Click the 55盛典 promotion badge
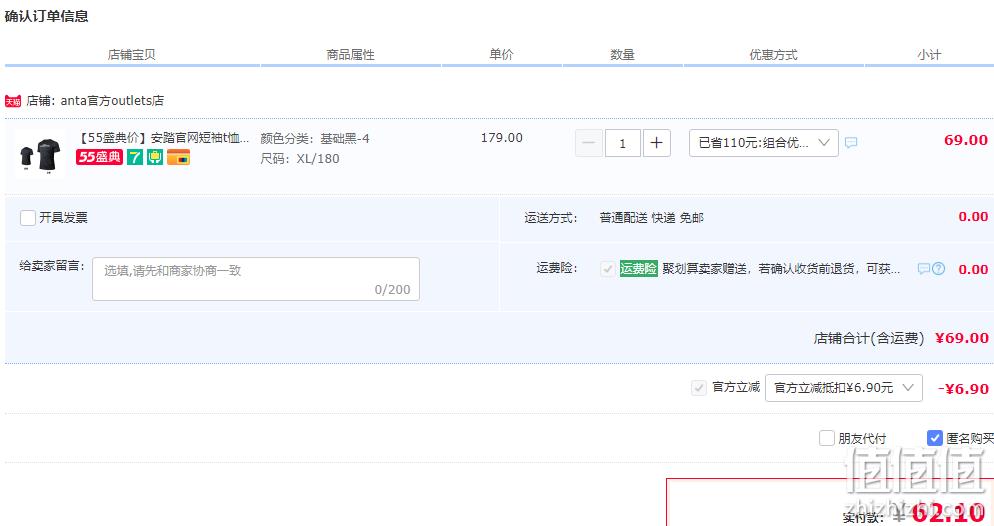 [100, 157]
